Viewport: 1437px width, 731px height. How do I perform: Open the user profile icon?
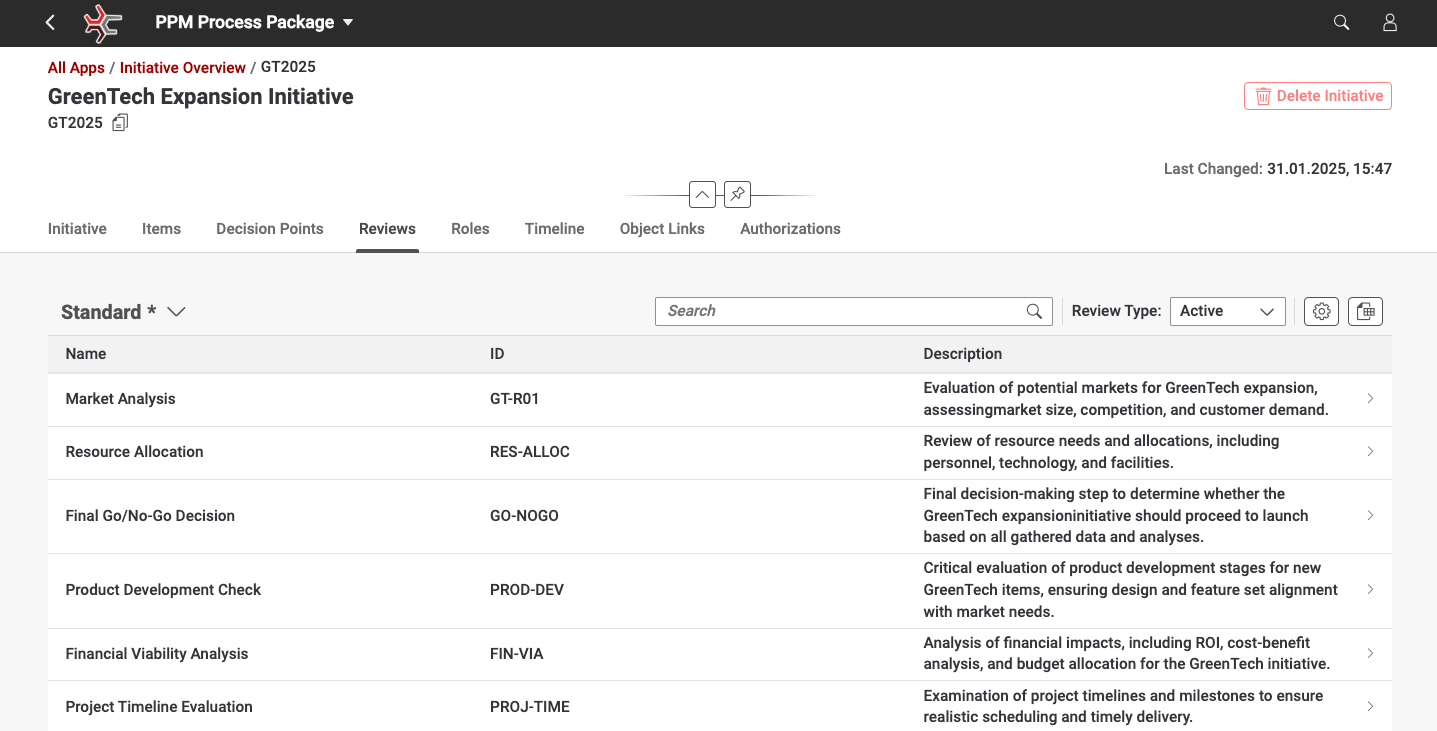click(x=1390, y=22)
